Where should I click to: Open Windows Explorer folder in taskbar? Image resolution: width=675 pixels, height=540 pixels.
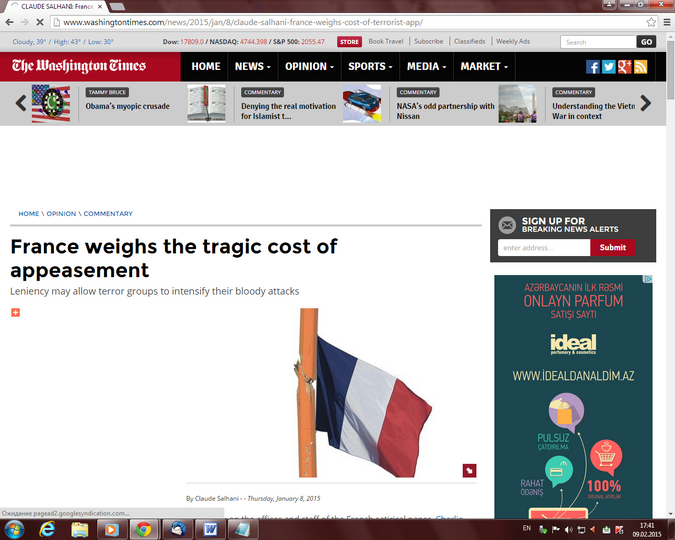pos(80,529)
